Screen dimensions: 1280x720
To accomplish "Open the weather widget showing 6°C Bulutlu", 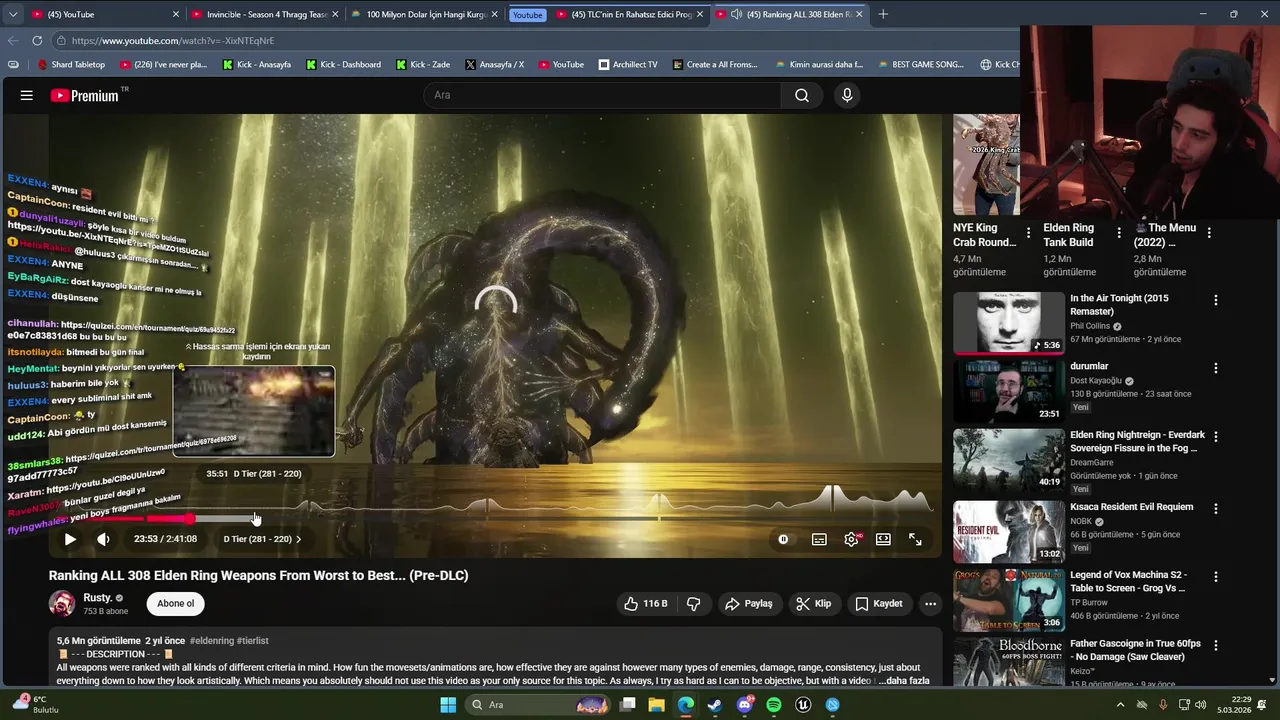I will pos(35,704).
